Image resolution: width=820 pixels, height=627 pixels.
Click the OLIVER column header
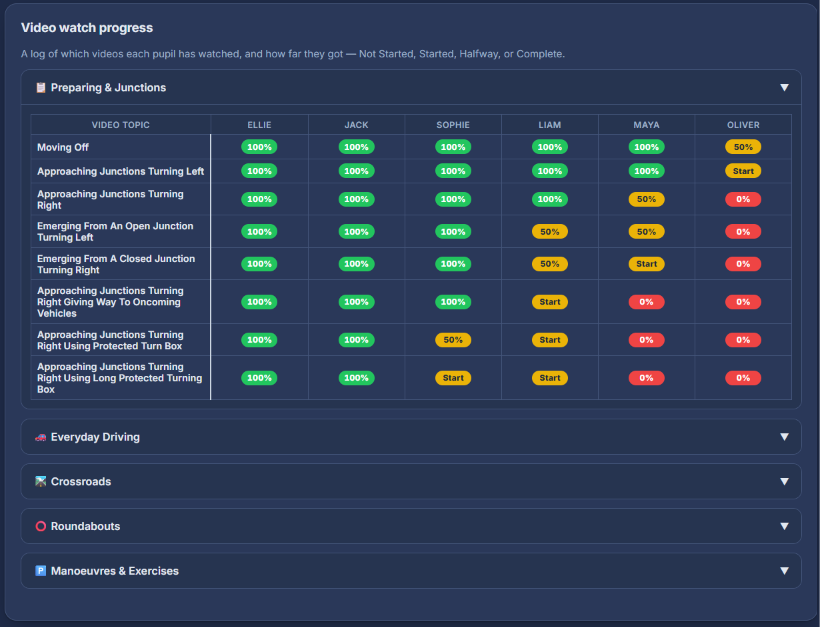coord(743,125)
